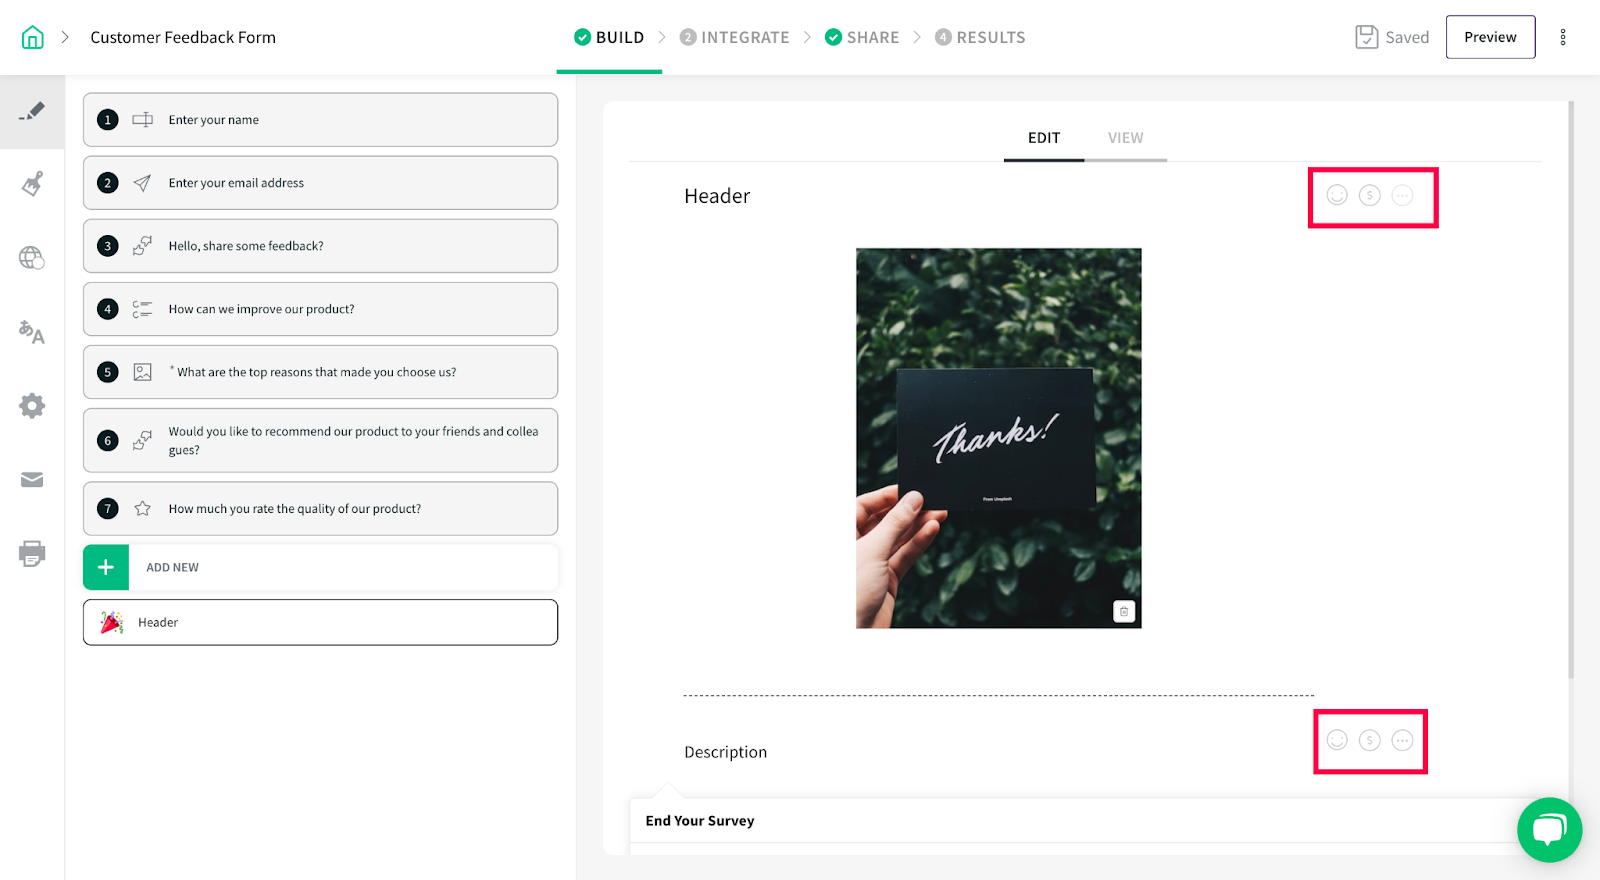Screen dimensions: 1600x880
Task: Switch to the VIEW tab
Action: click(x=1126, y=138)
